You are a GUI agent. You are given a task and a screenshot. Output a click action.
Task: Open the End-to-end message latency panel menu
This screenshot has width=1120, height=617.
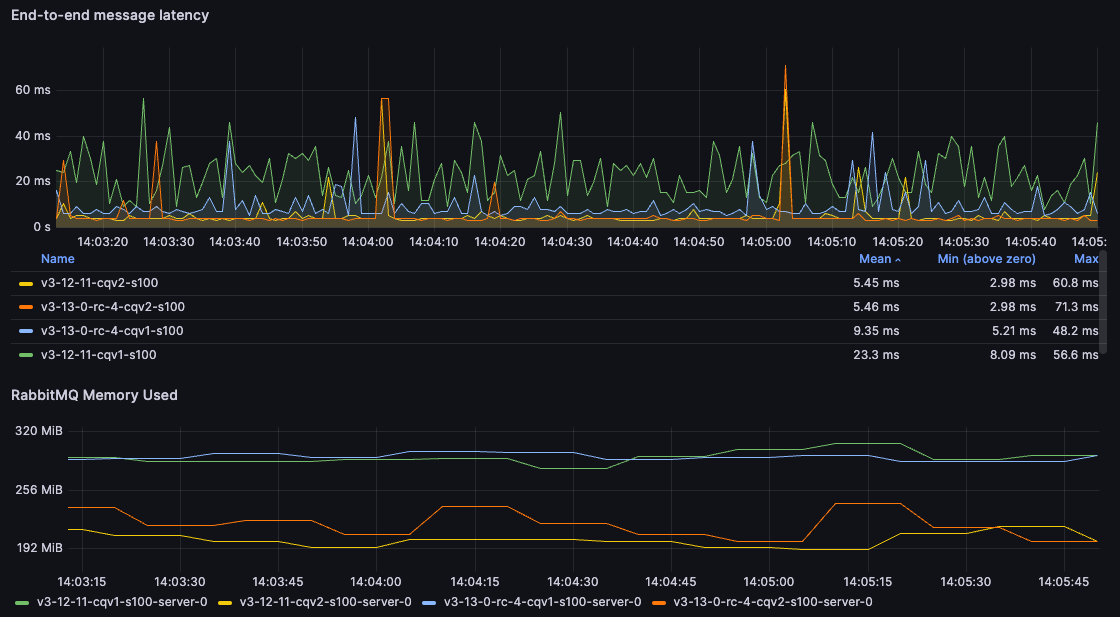pos(110,15)
